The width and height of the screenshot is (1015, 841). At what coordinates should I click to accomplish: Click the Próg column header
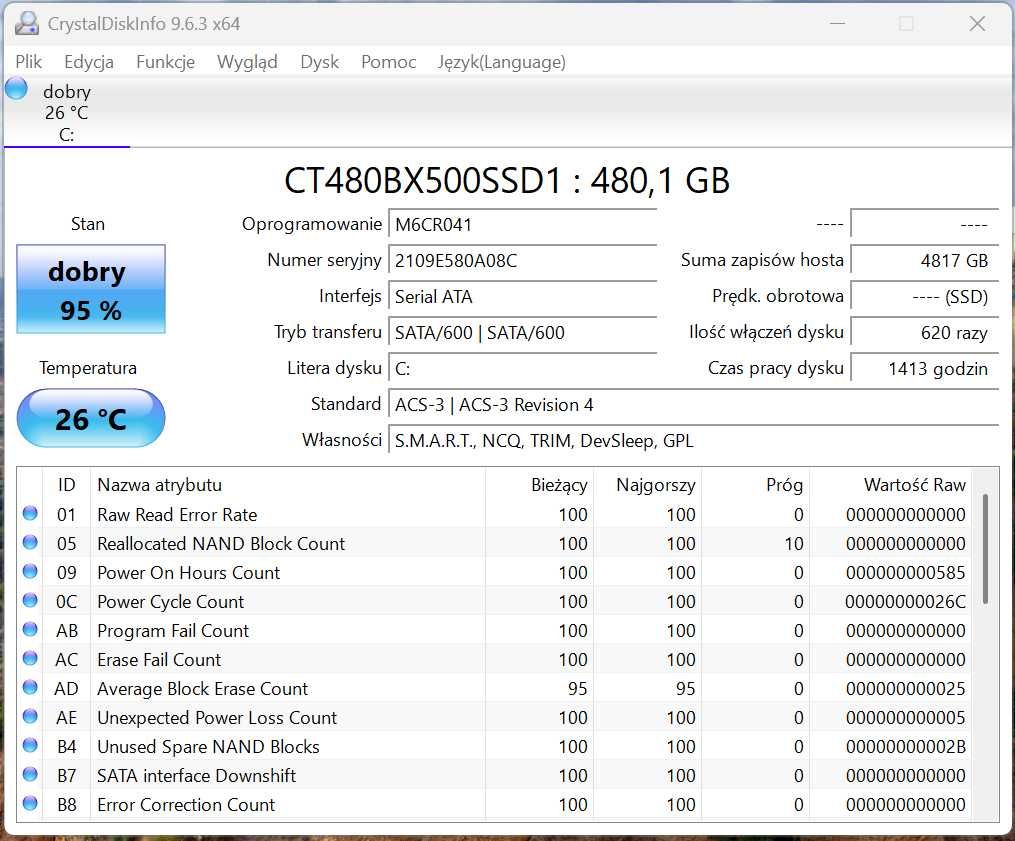coord(755,485)
